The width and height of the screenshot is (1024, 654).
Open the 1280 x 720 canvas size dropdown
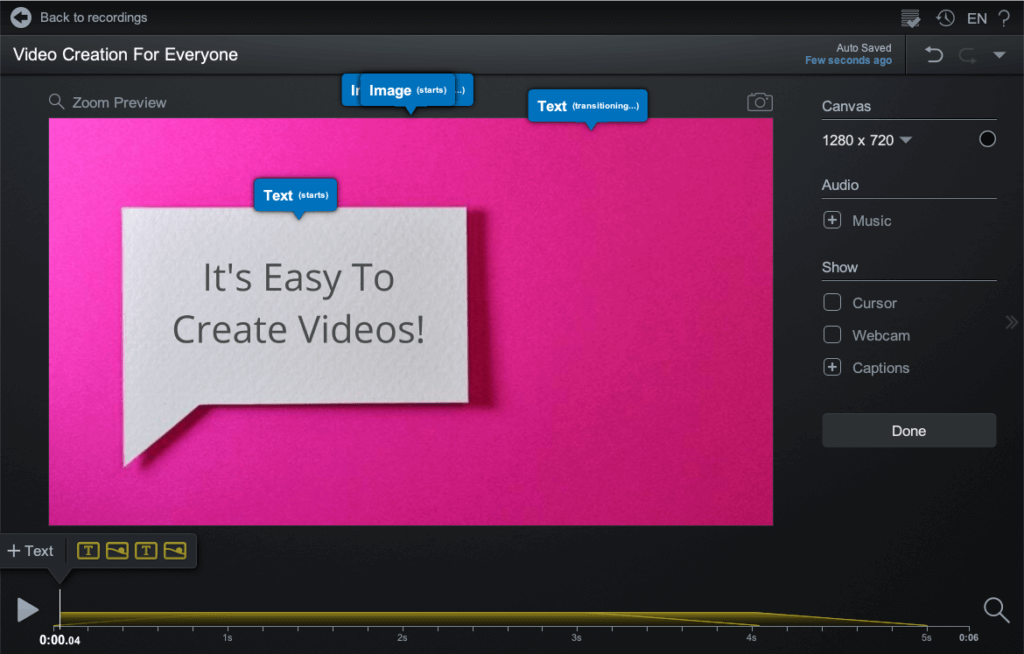866,140
